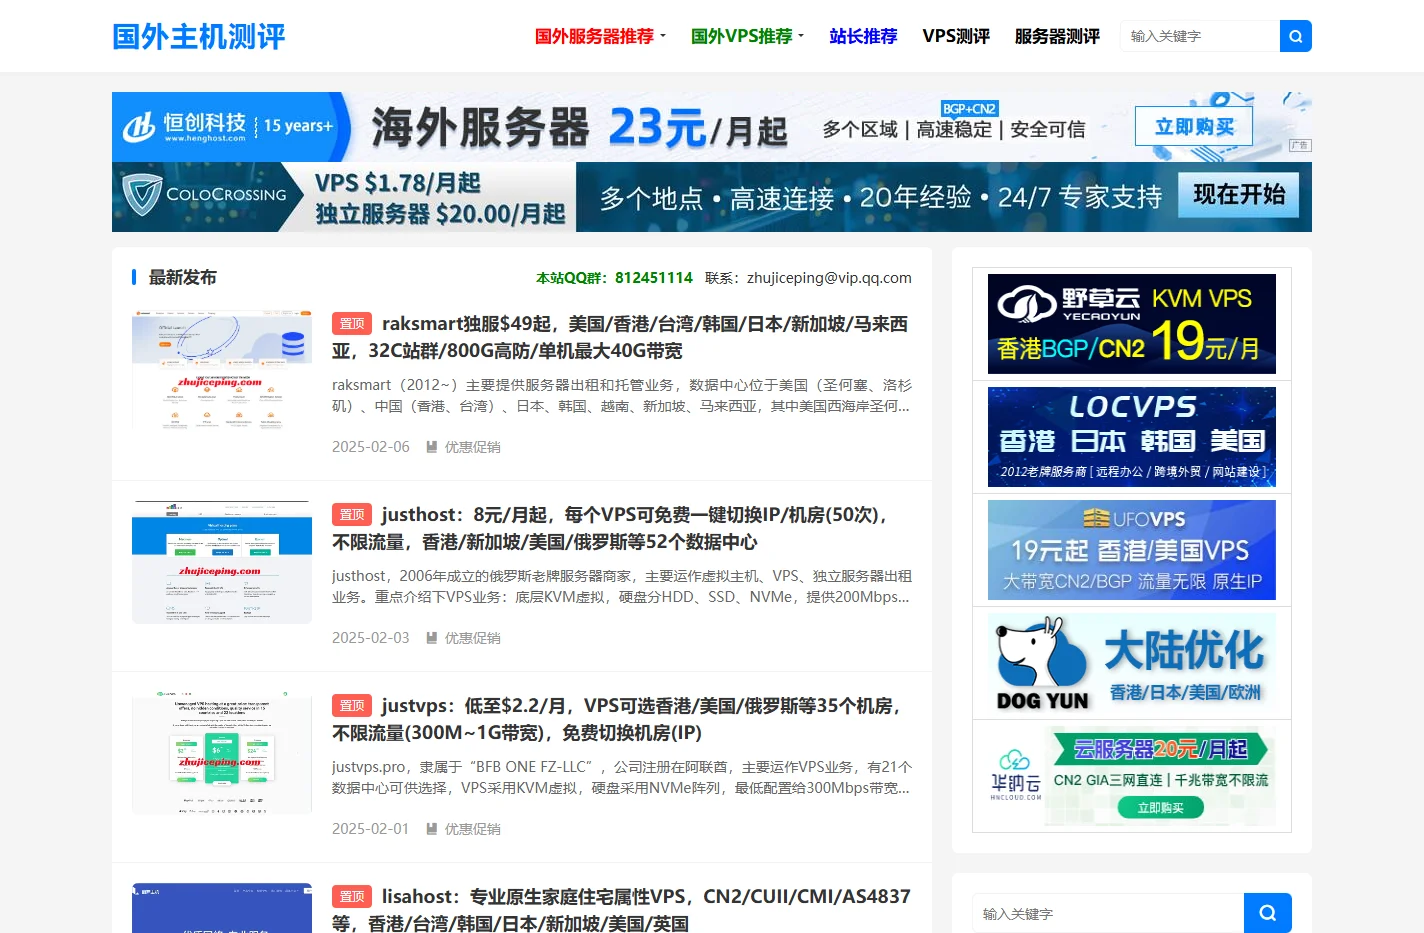
Task: Open the lisahost article thumbnail image
Action: (x=222, y=908)
